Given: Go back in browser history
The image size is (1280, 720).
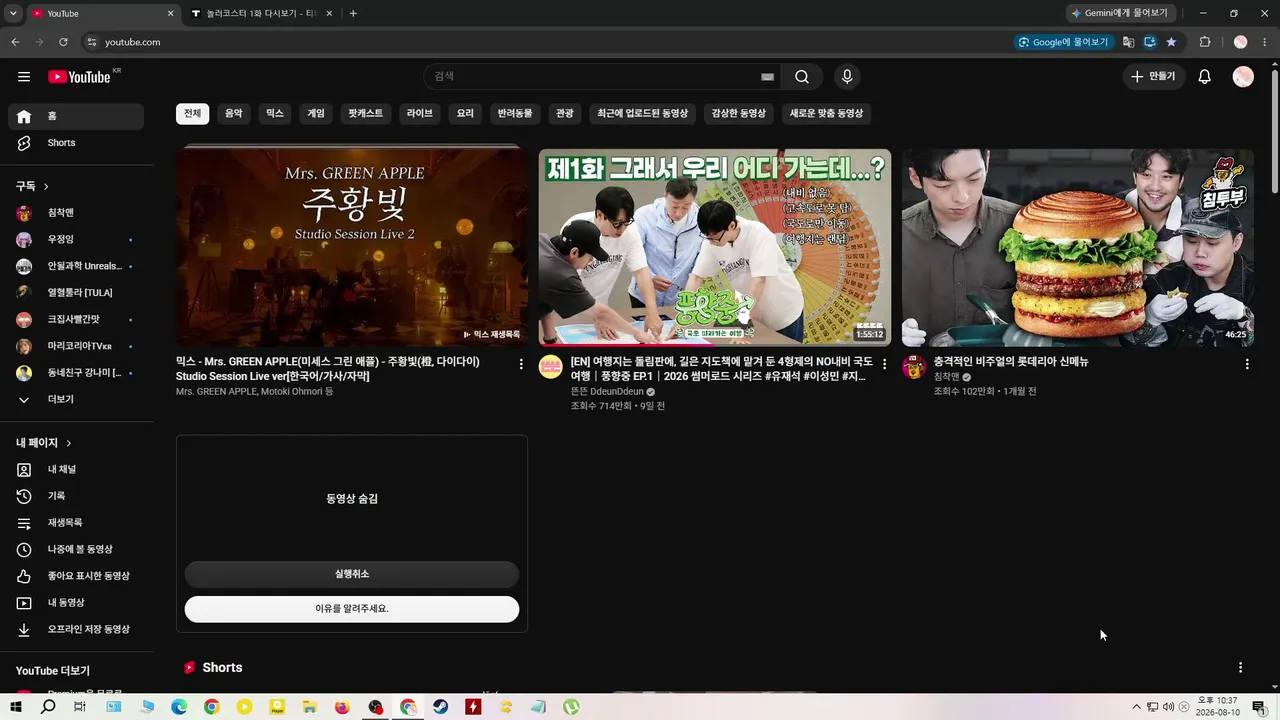Looking at the screenshot, I should (x=15, y=42).
